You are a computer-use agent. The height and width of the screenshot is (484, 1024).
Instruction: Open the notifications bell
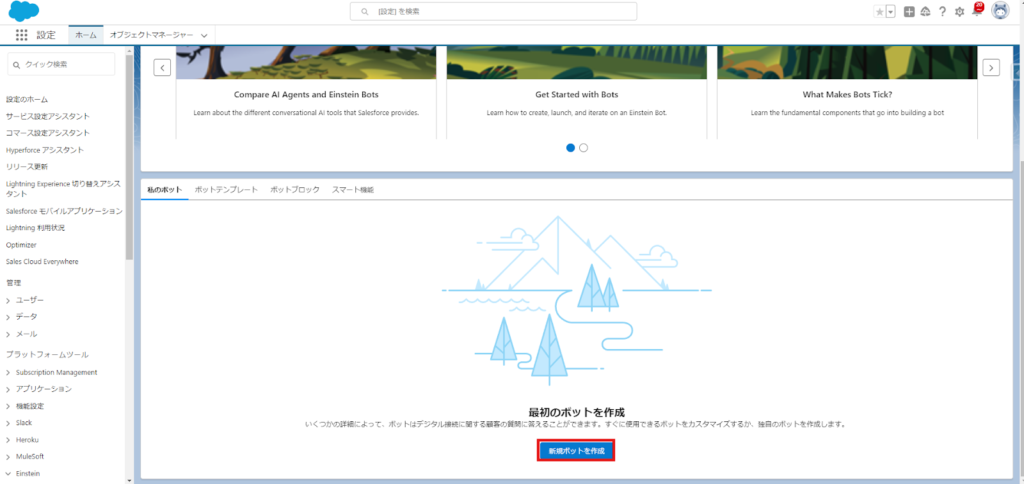pyautogui.click(x=977, y=10)
